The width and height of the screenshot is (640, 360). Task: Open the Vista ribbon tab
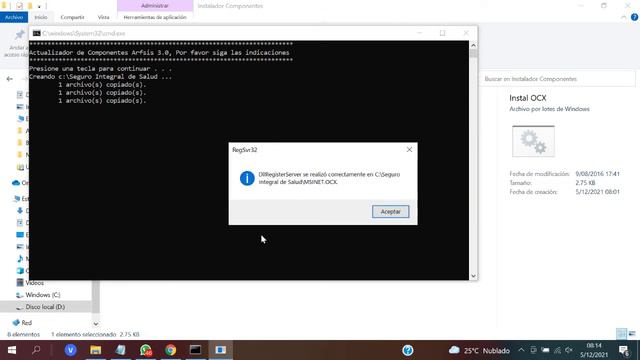coord(103,17)
